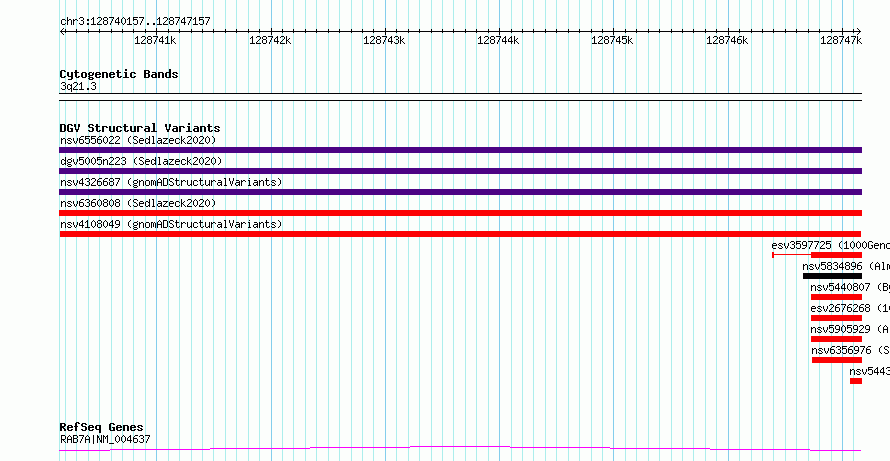This screenshot has height=461, width=890.
Task: Select the small red bar under nsv5443
Action: click(856, 381)
